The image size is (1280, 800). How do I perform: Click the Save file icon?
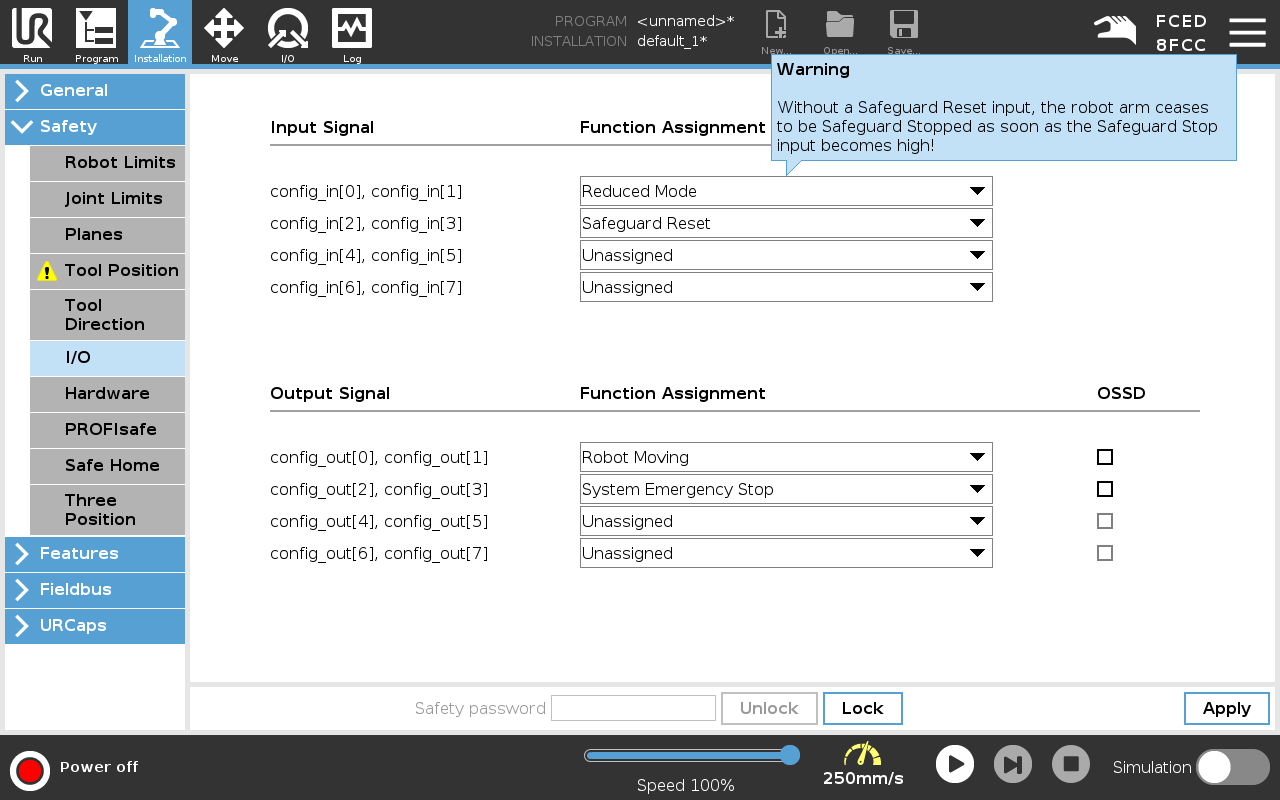click(903, 26)
